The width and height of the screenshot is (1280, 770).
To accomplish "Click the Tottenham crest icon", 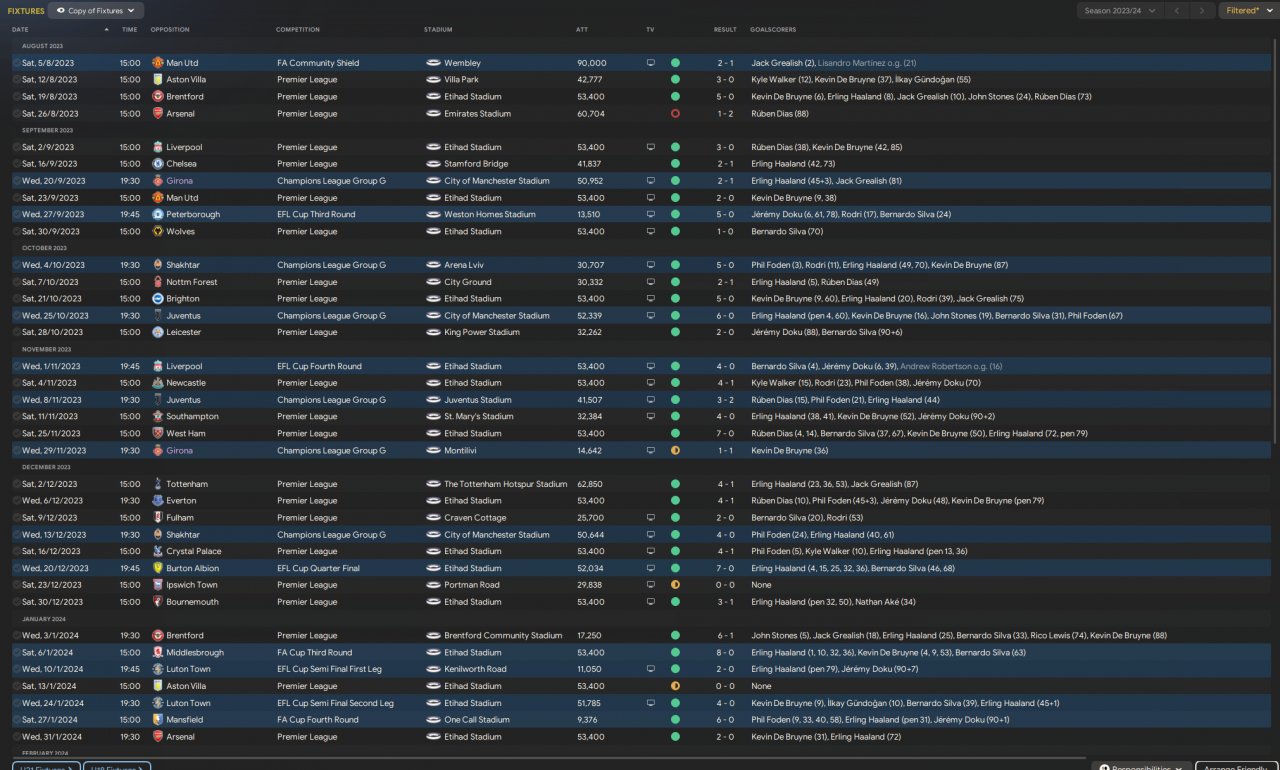I will (x=158, y=484).
